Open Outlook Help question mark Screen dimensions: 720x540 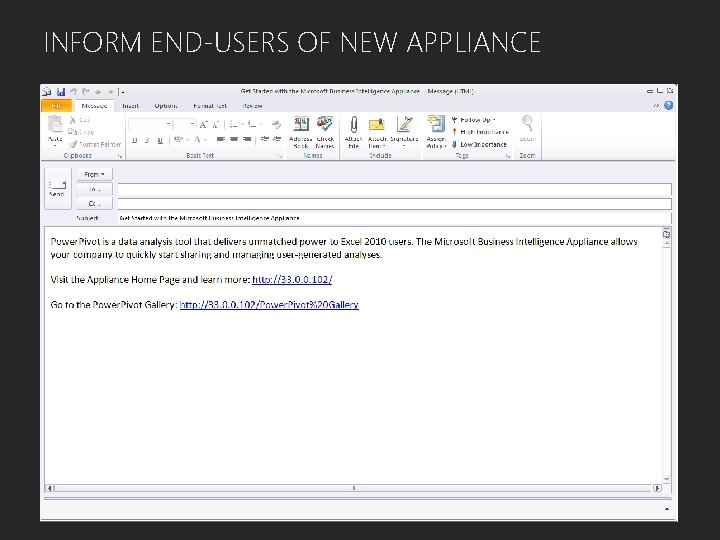pos(669,106)
